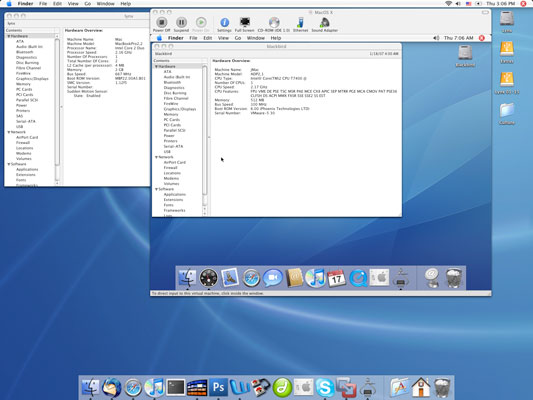Viewport: 533px width, 400px height.
Task: Open the host Dock Trash
Action: pos(442,387)
